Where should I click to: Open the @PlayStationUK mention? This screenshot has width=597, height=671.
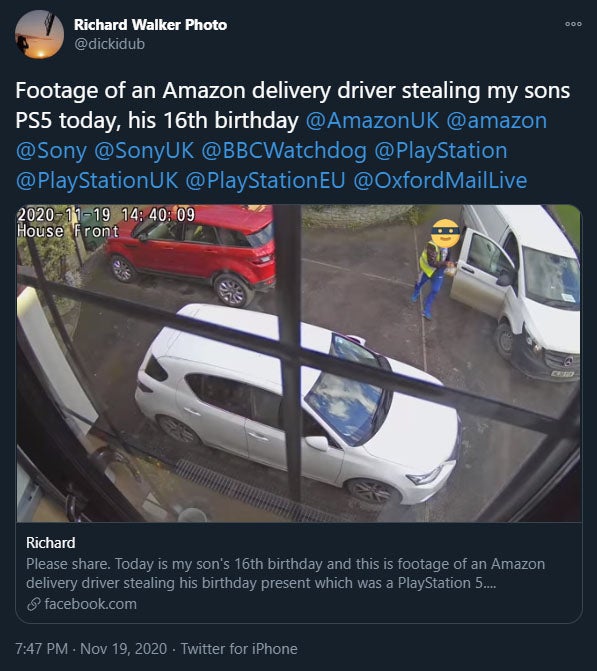tap(97, 181)
